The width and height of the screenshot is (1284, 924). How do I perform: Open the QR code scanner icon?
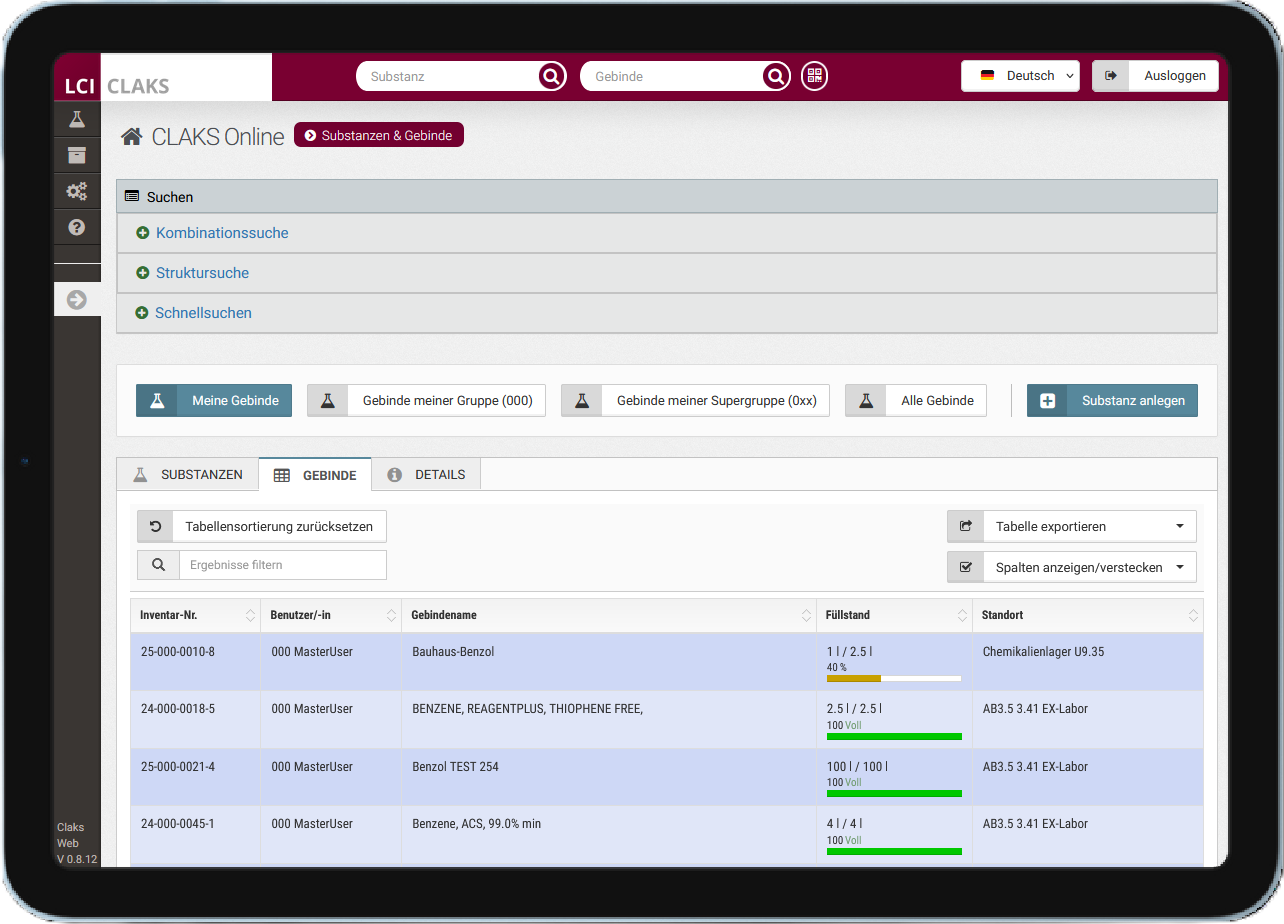815,77
